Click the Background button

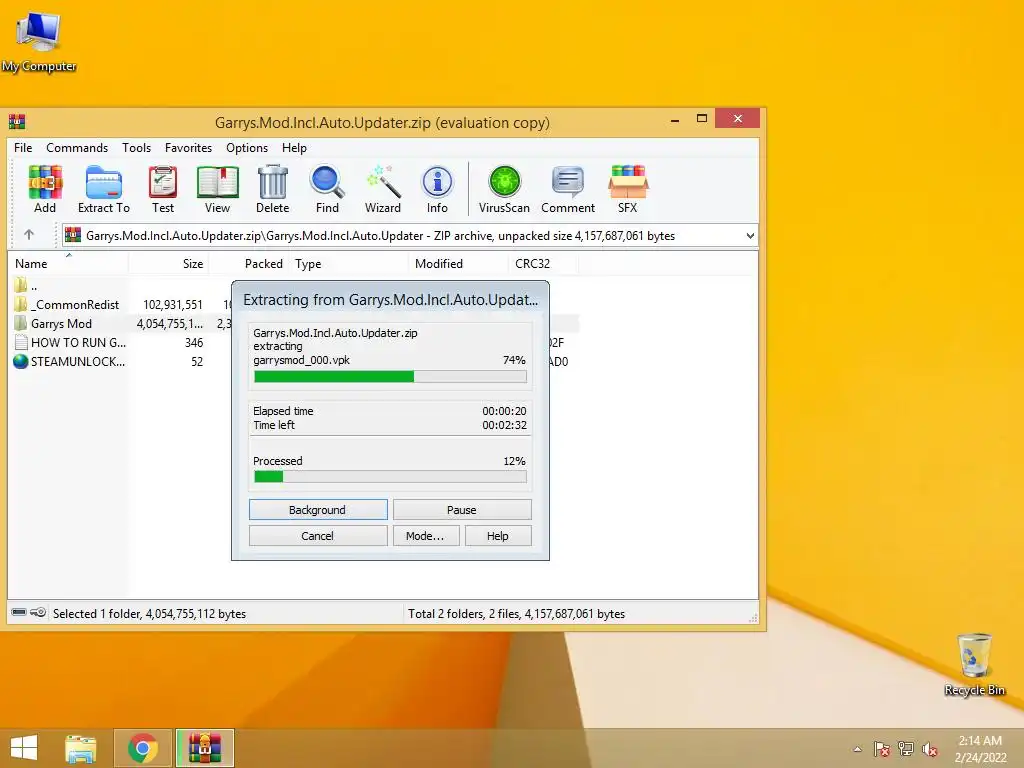click(x=318, y=509)
